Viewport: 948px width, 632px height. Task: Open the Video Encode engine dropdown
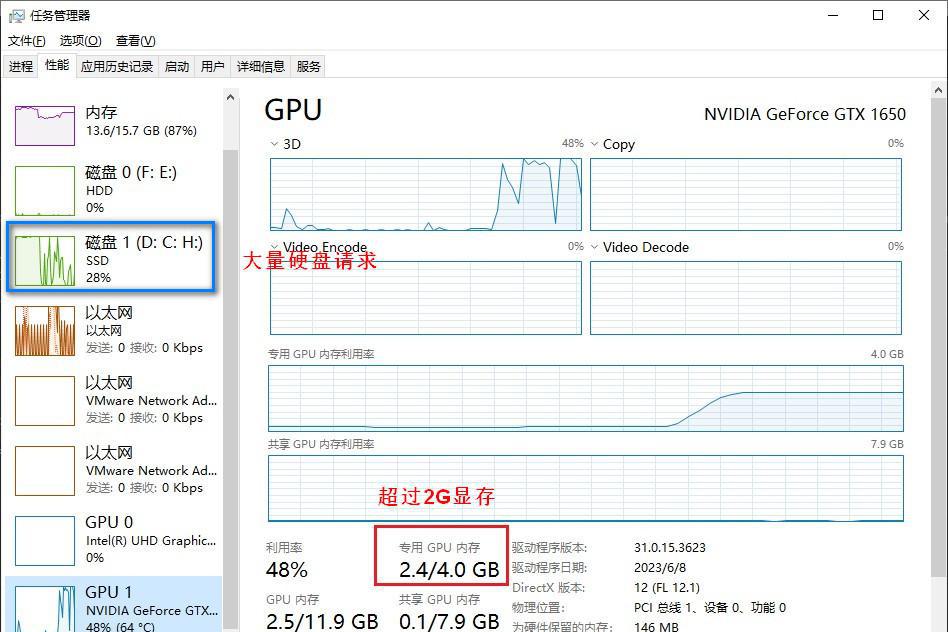(276, 247)
